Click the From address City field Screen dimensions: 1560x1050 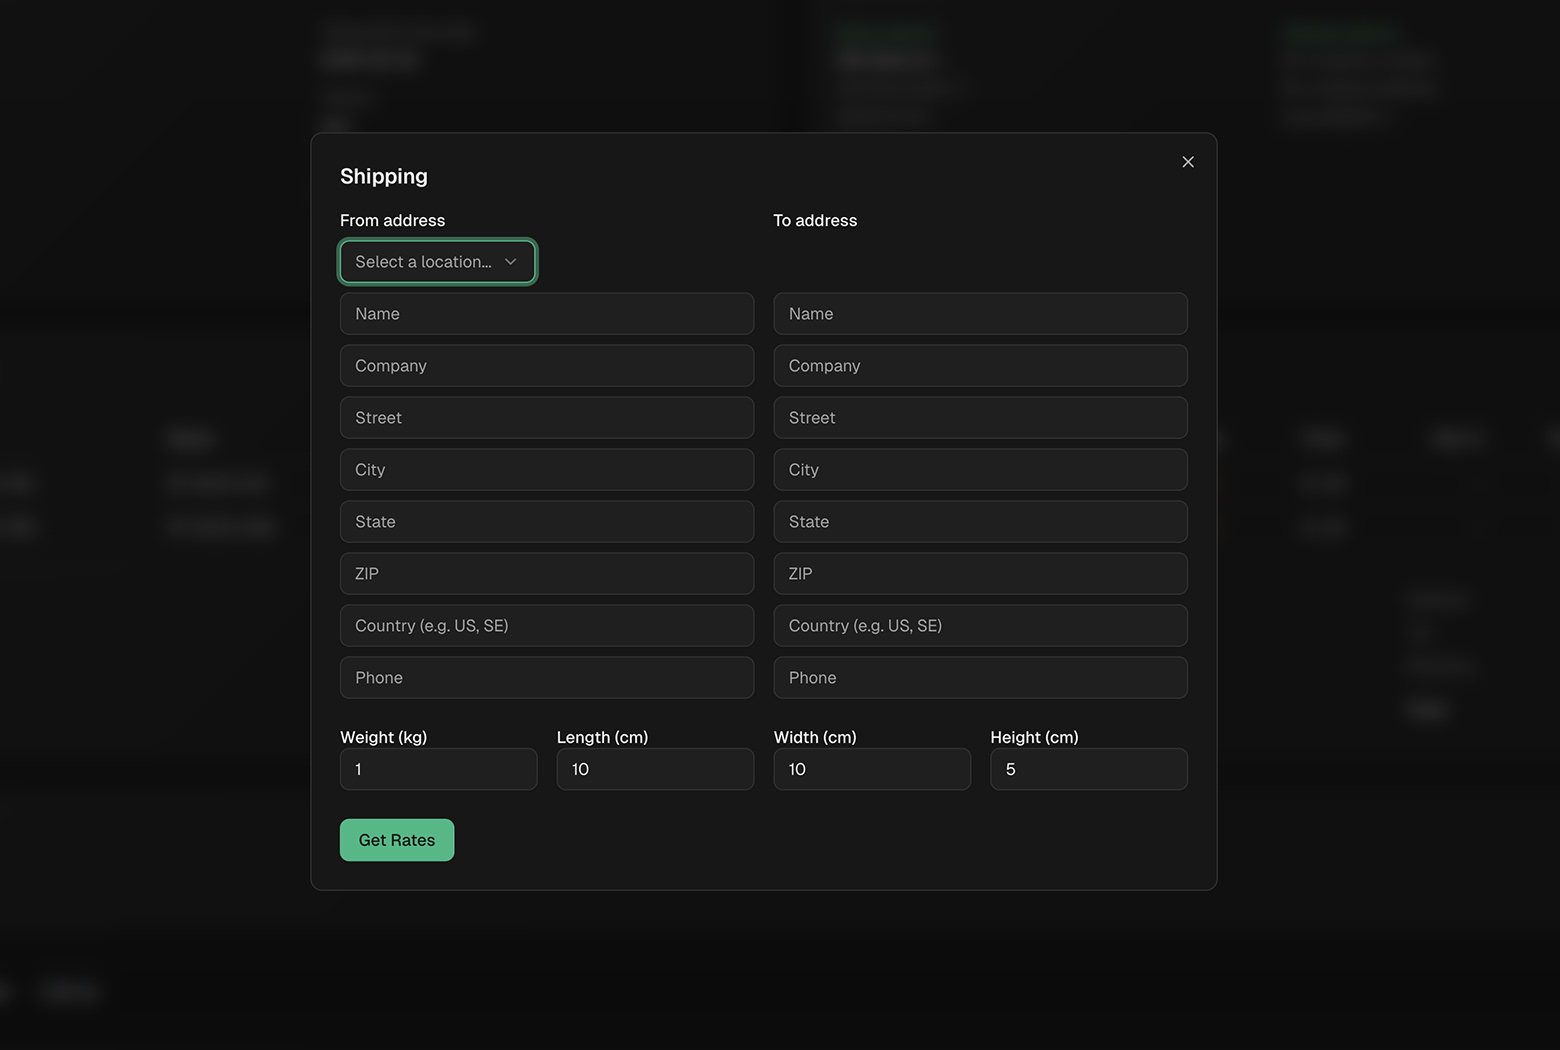546,470
